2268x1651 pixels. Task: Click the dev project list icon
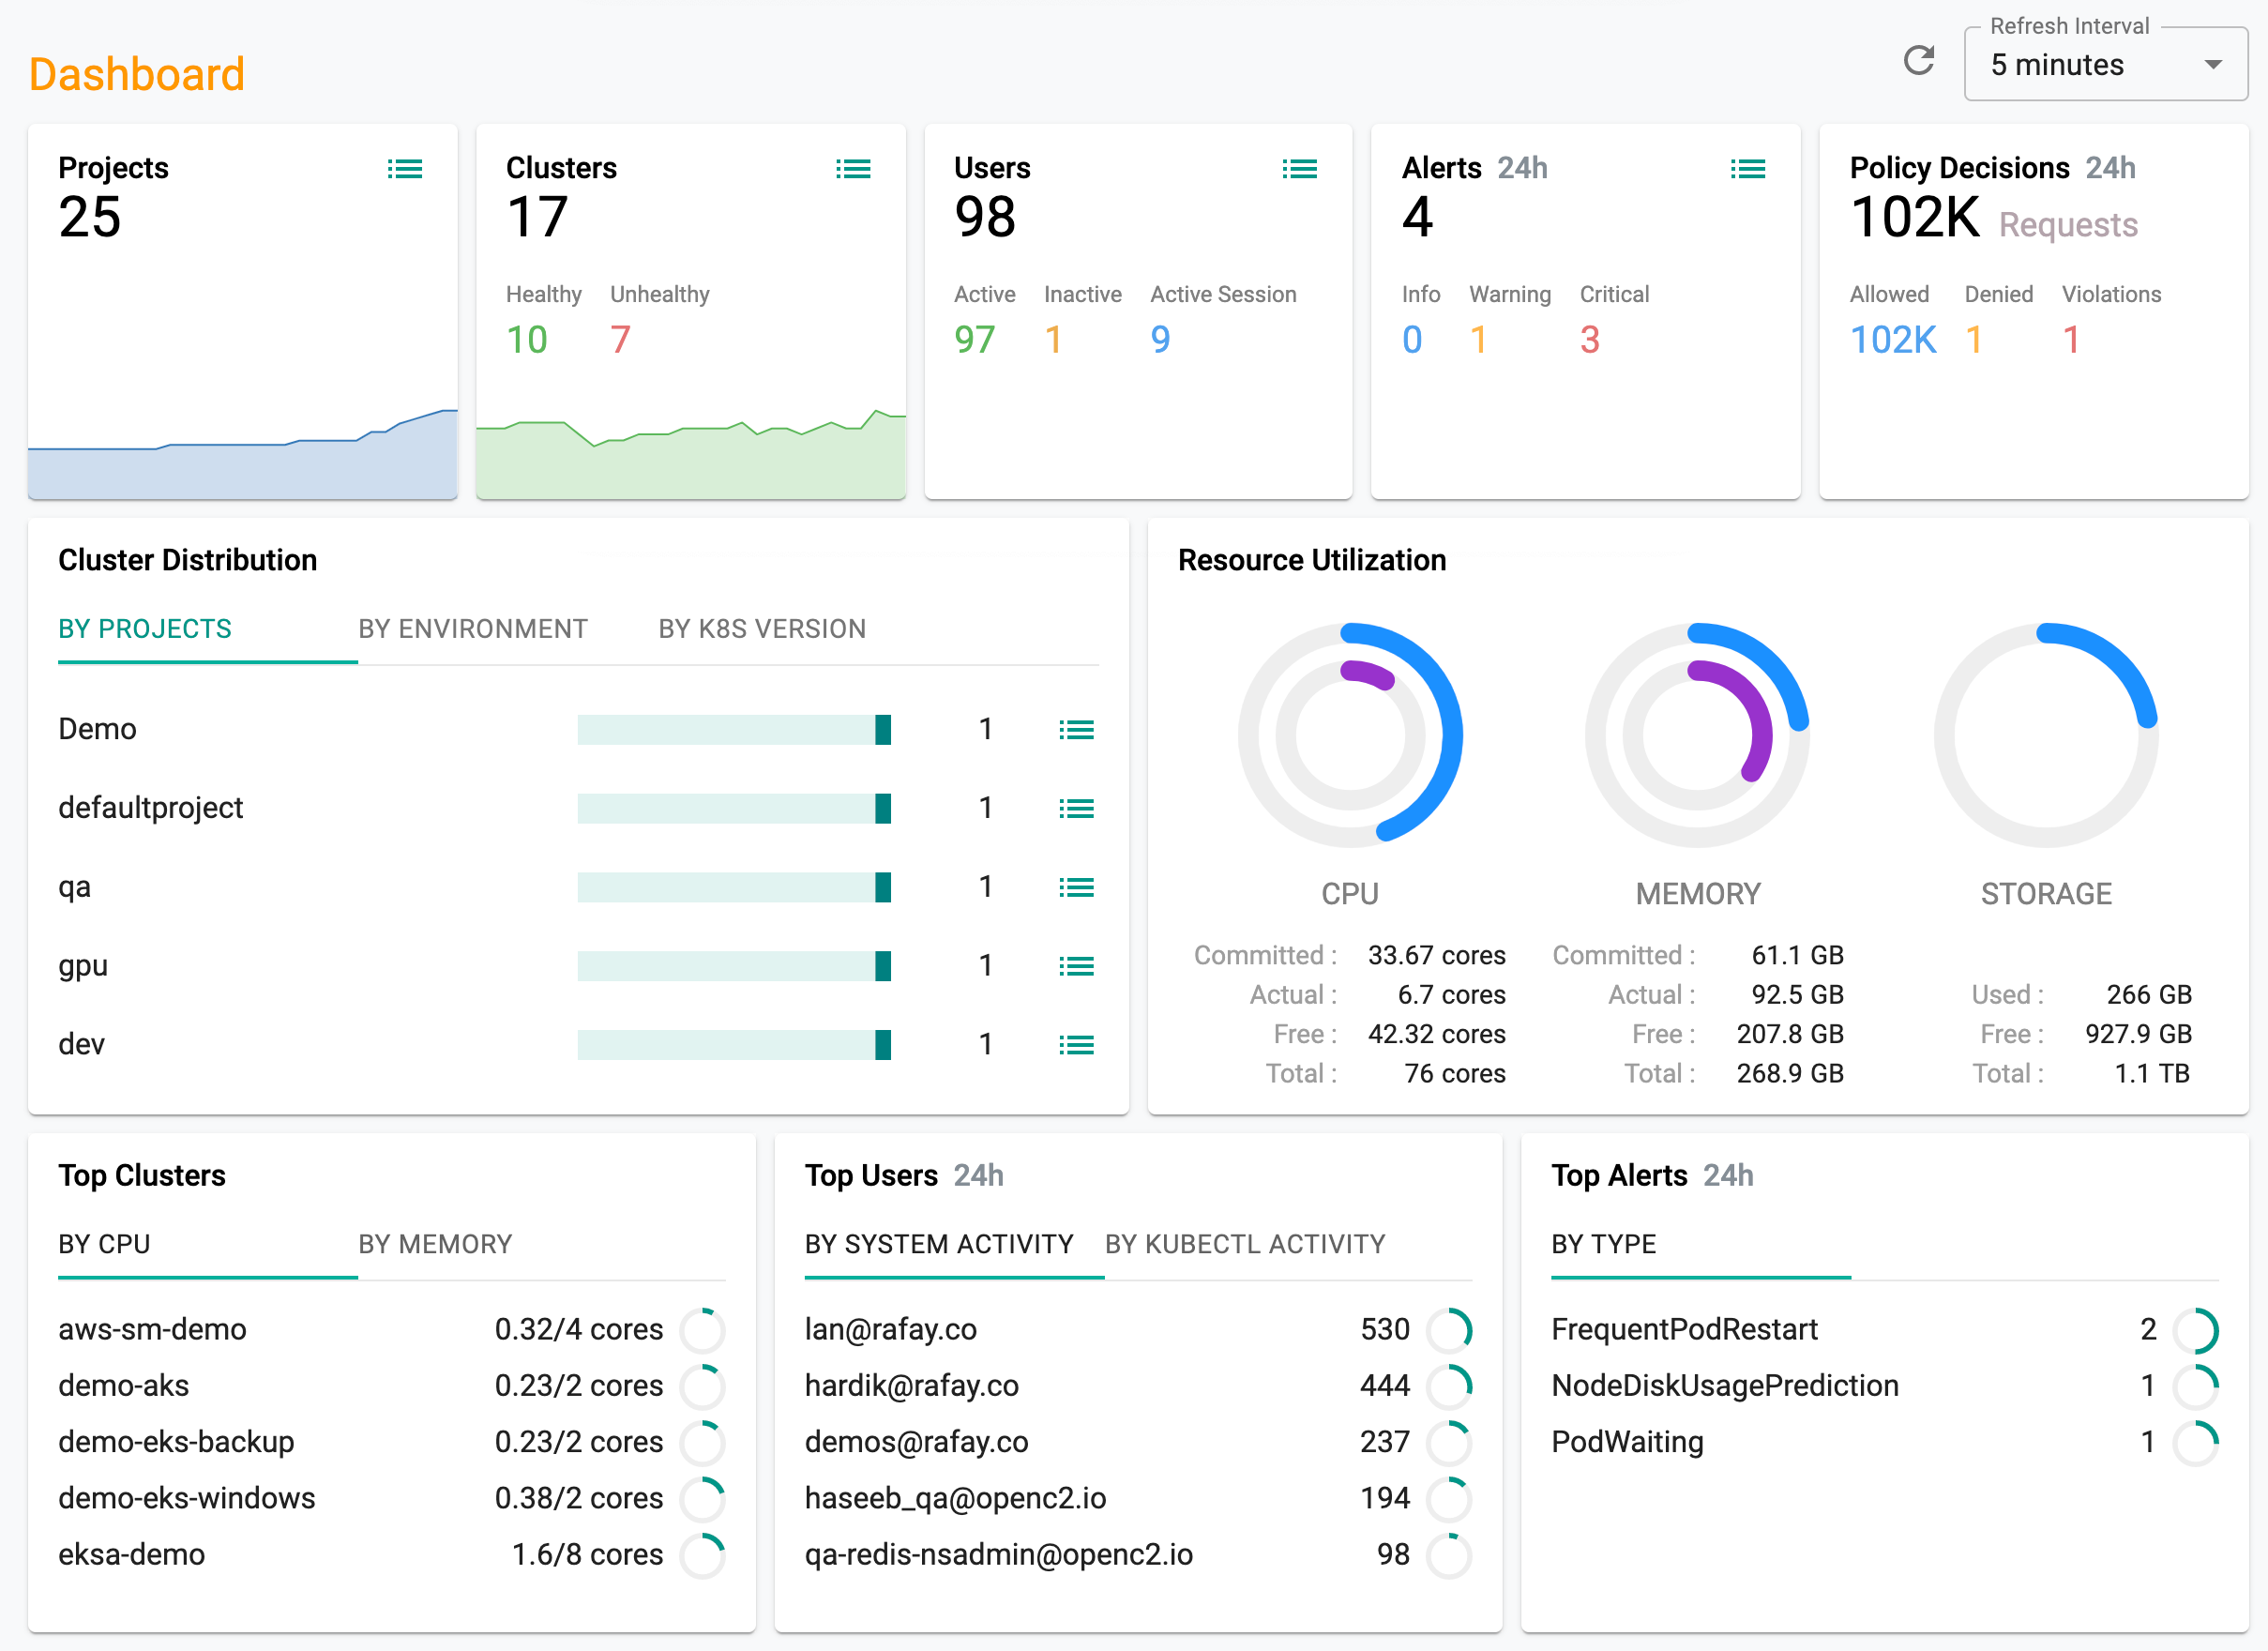pyautogui.click(x=1078, y=1038)
